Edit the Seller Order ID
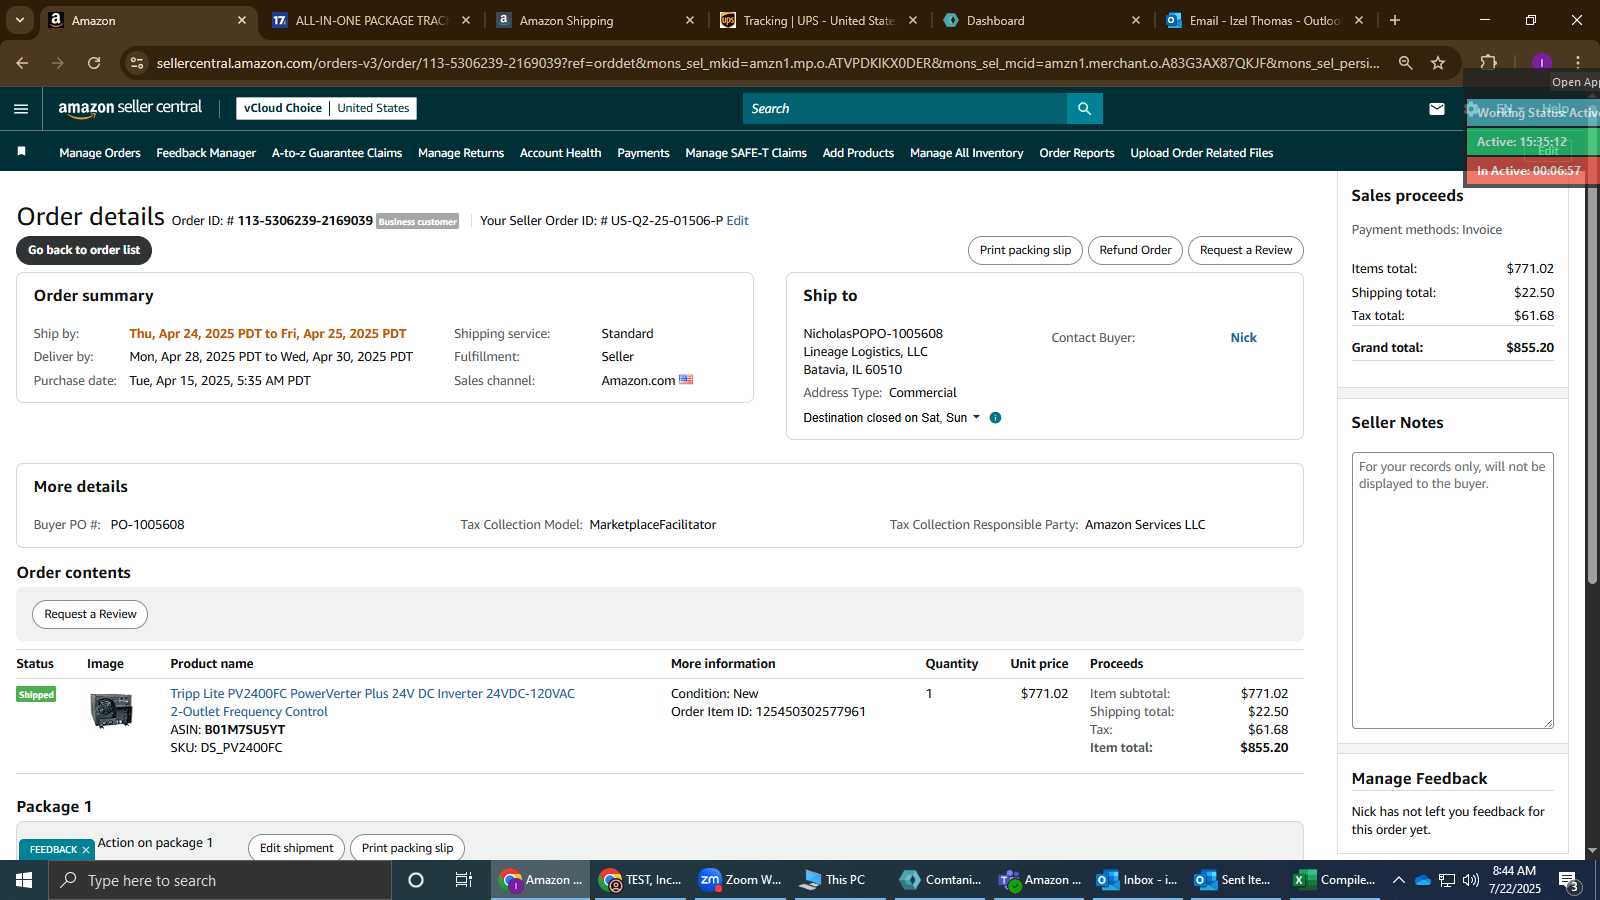The width and height of the screenshot is (1600, 900). pyautogui.click(x=737, y=221)
